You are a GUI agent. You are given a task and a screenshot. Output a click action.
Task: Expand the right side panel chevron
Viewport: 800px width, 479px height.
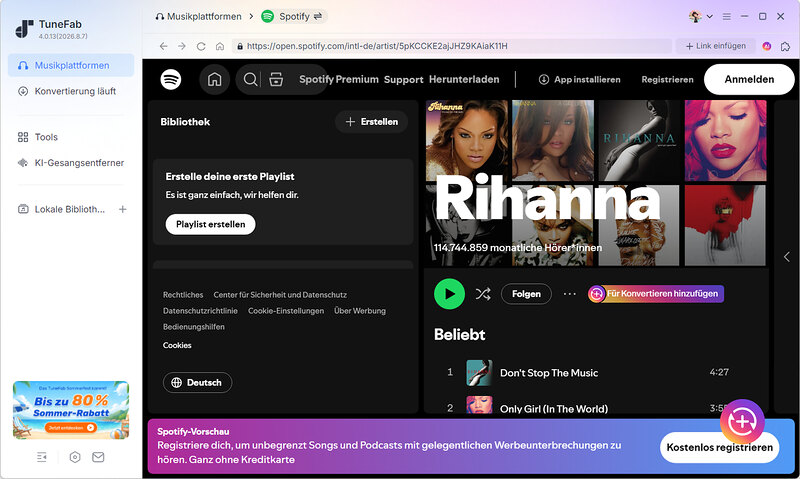coord(786,257)
